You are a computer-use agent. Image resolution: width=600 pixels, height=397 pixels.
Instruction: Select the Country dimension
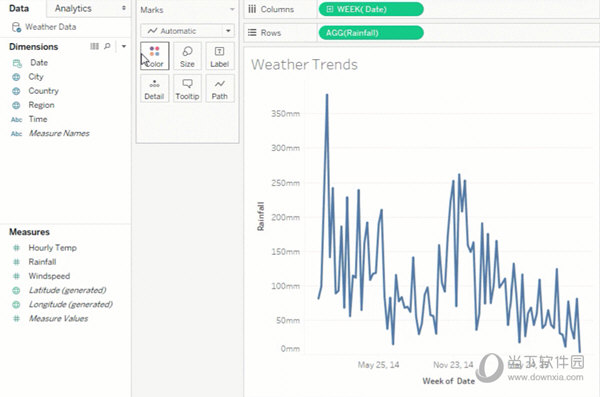click(x=44, y=91)
